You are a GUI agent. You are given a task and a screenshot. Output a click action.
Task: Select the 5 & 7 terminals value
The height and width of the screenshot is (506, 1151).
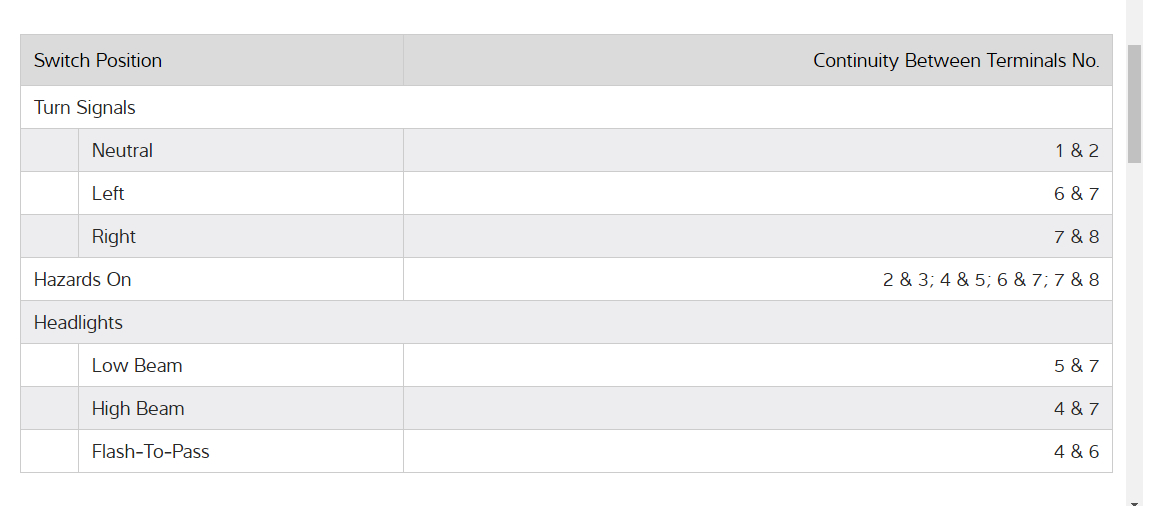pyautogui.click(x=1076, y=366)
